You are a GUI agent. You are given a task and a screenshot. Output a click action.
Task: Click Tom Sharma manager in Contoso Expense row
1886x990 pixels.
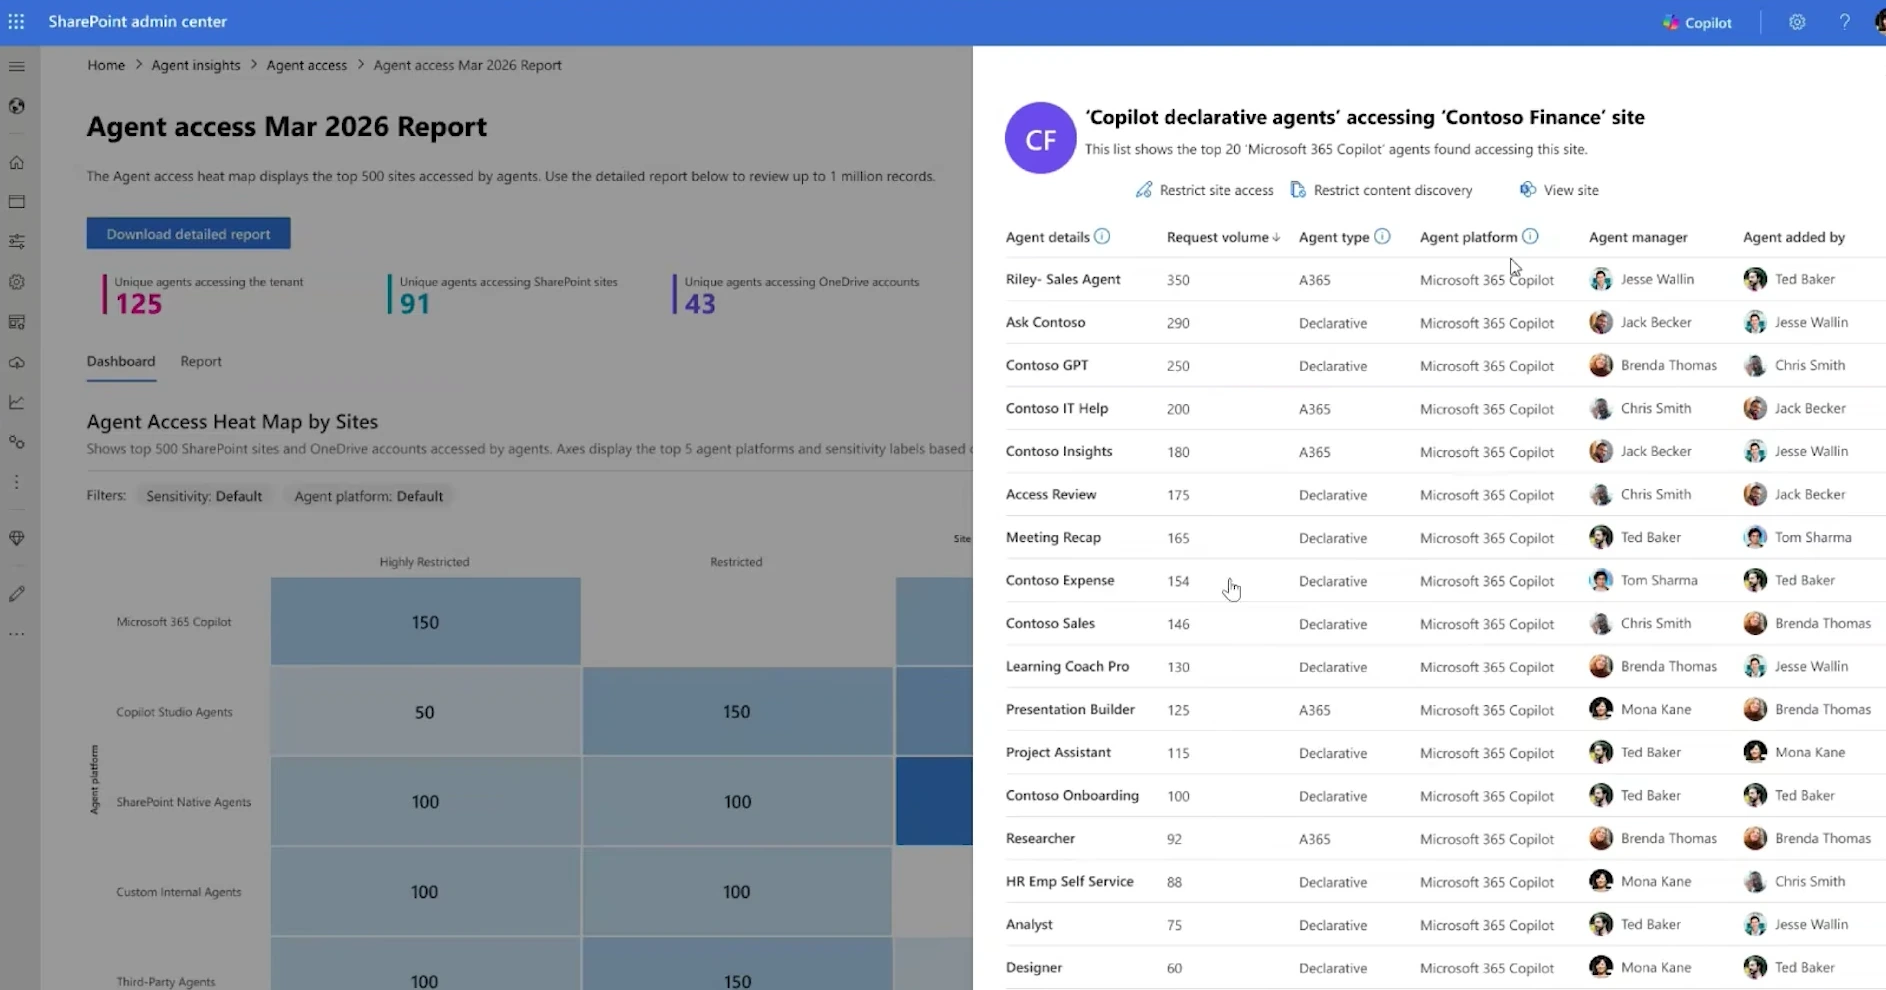(1644, 580)
